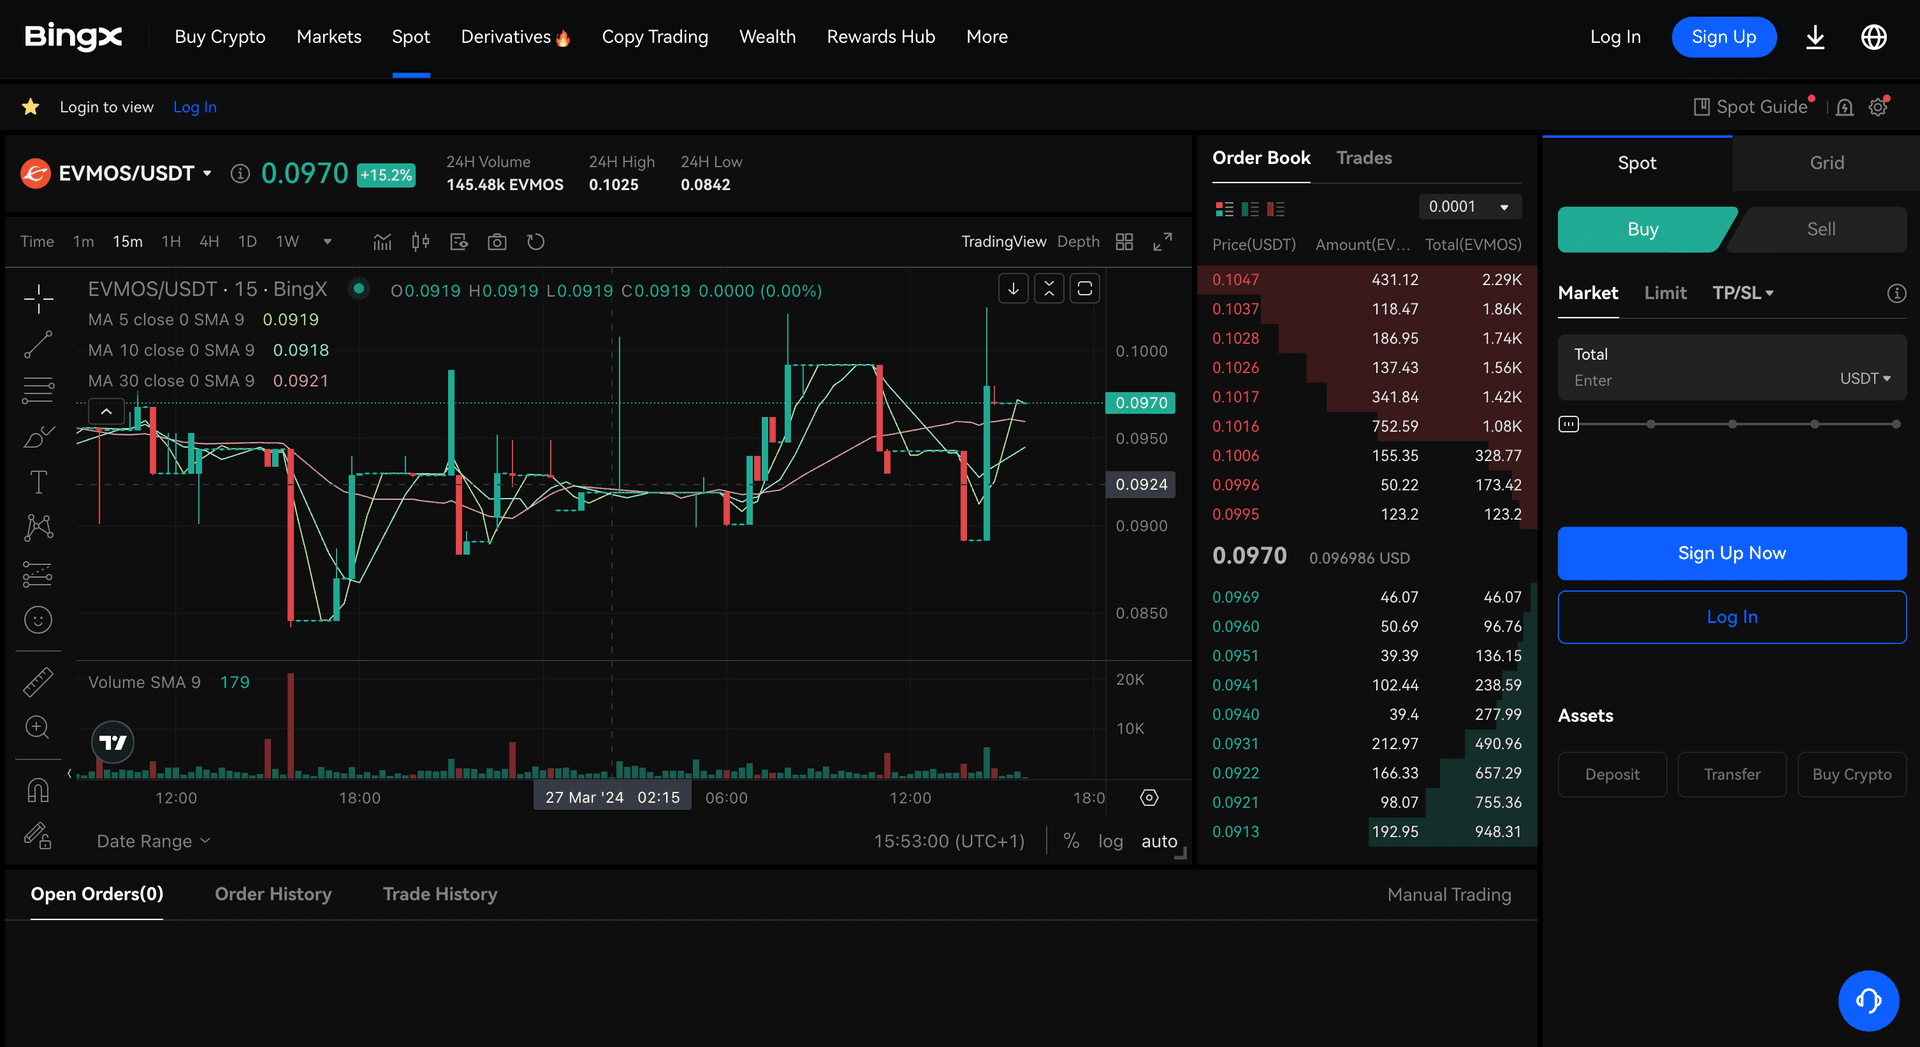The height and width of the screenshot is (1047, 1920).
Task: Expand the Date Range selector
Action: point(154,841)
